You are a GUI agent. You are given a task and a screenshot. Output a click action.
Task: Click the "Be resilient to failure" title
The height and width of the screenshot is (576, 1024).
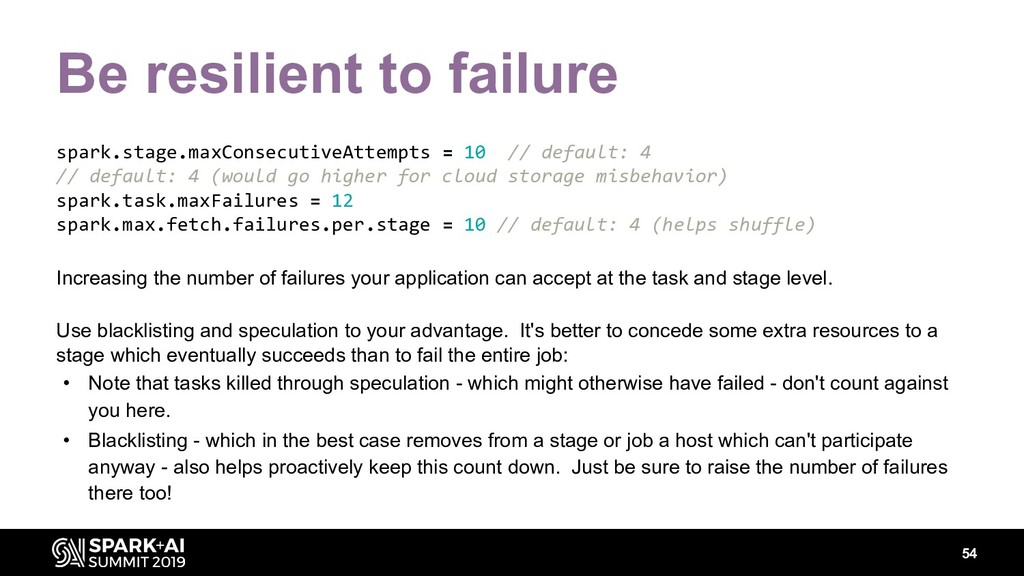[x=337, y=73]
